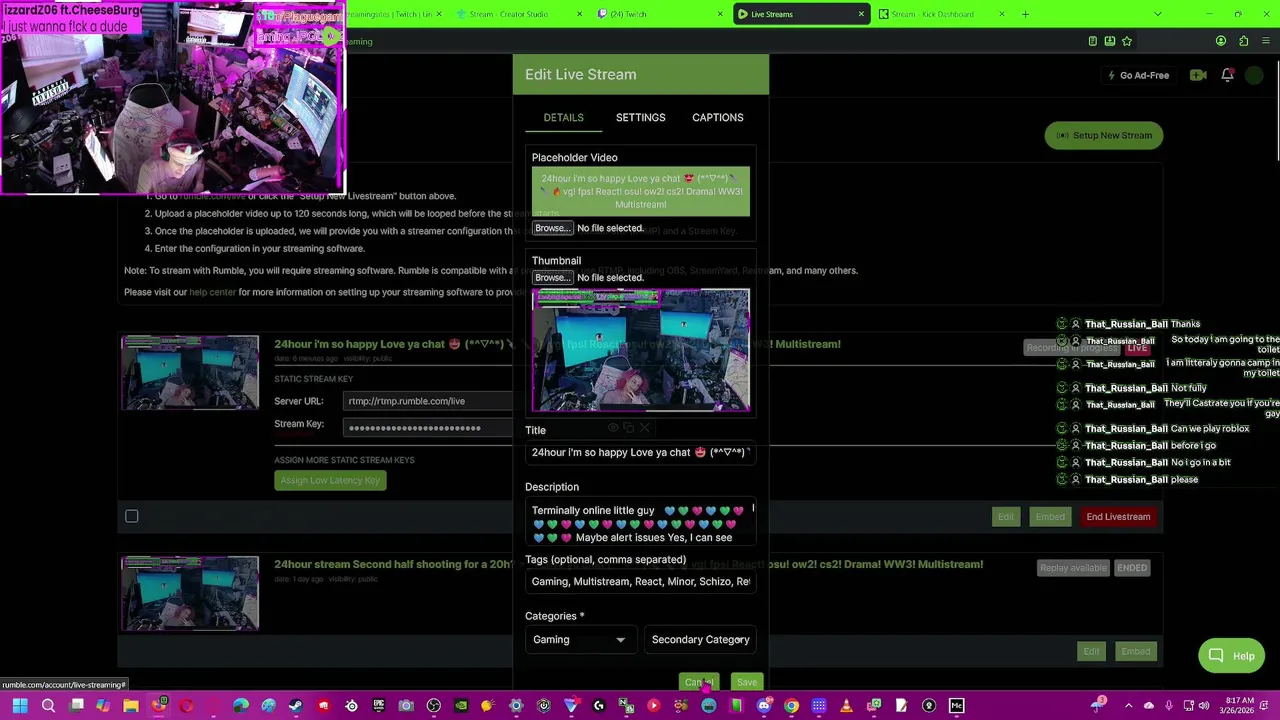Bookmark page with the star icon
The width and height of the screenshot is (1280, 720).
pyautogui.click(x=1127, y=41)
